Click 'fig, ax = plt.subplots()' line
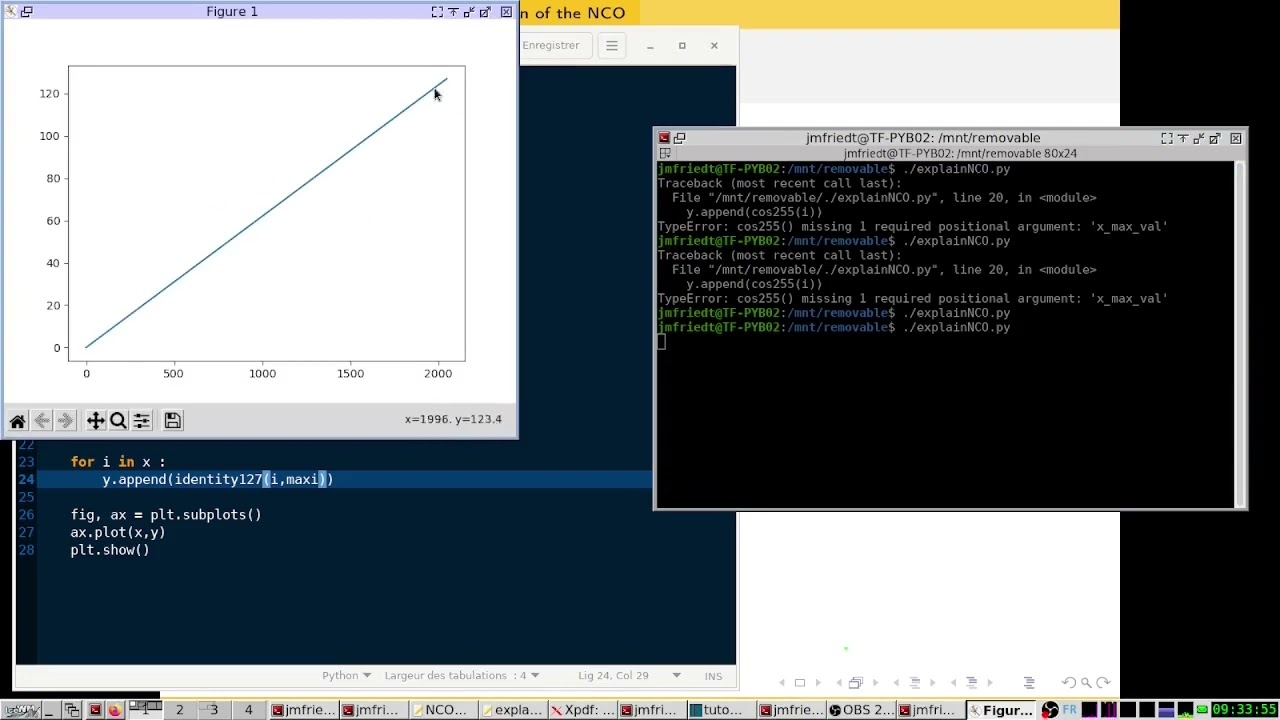 [x=166, y=515]
